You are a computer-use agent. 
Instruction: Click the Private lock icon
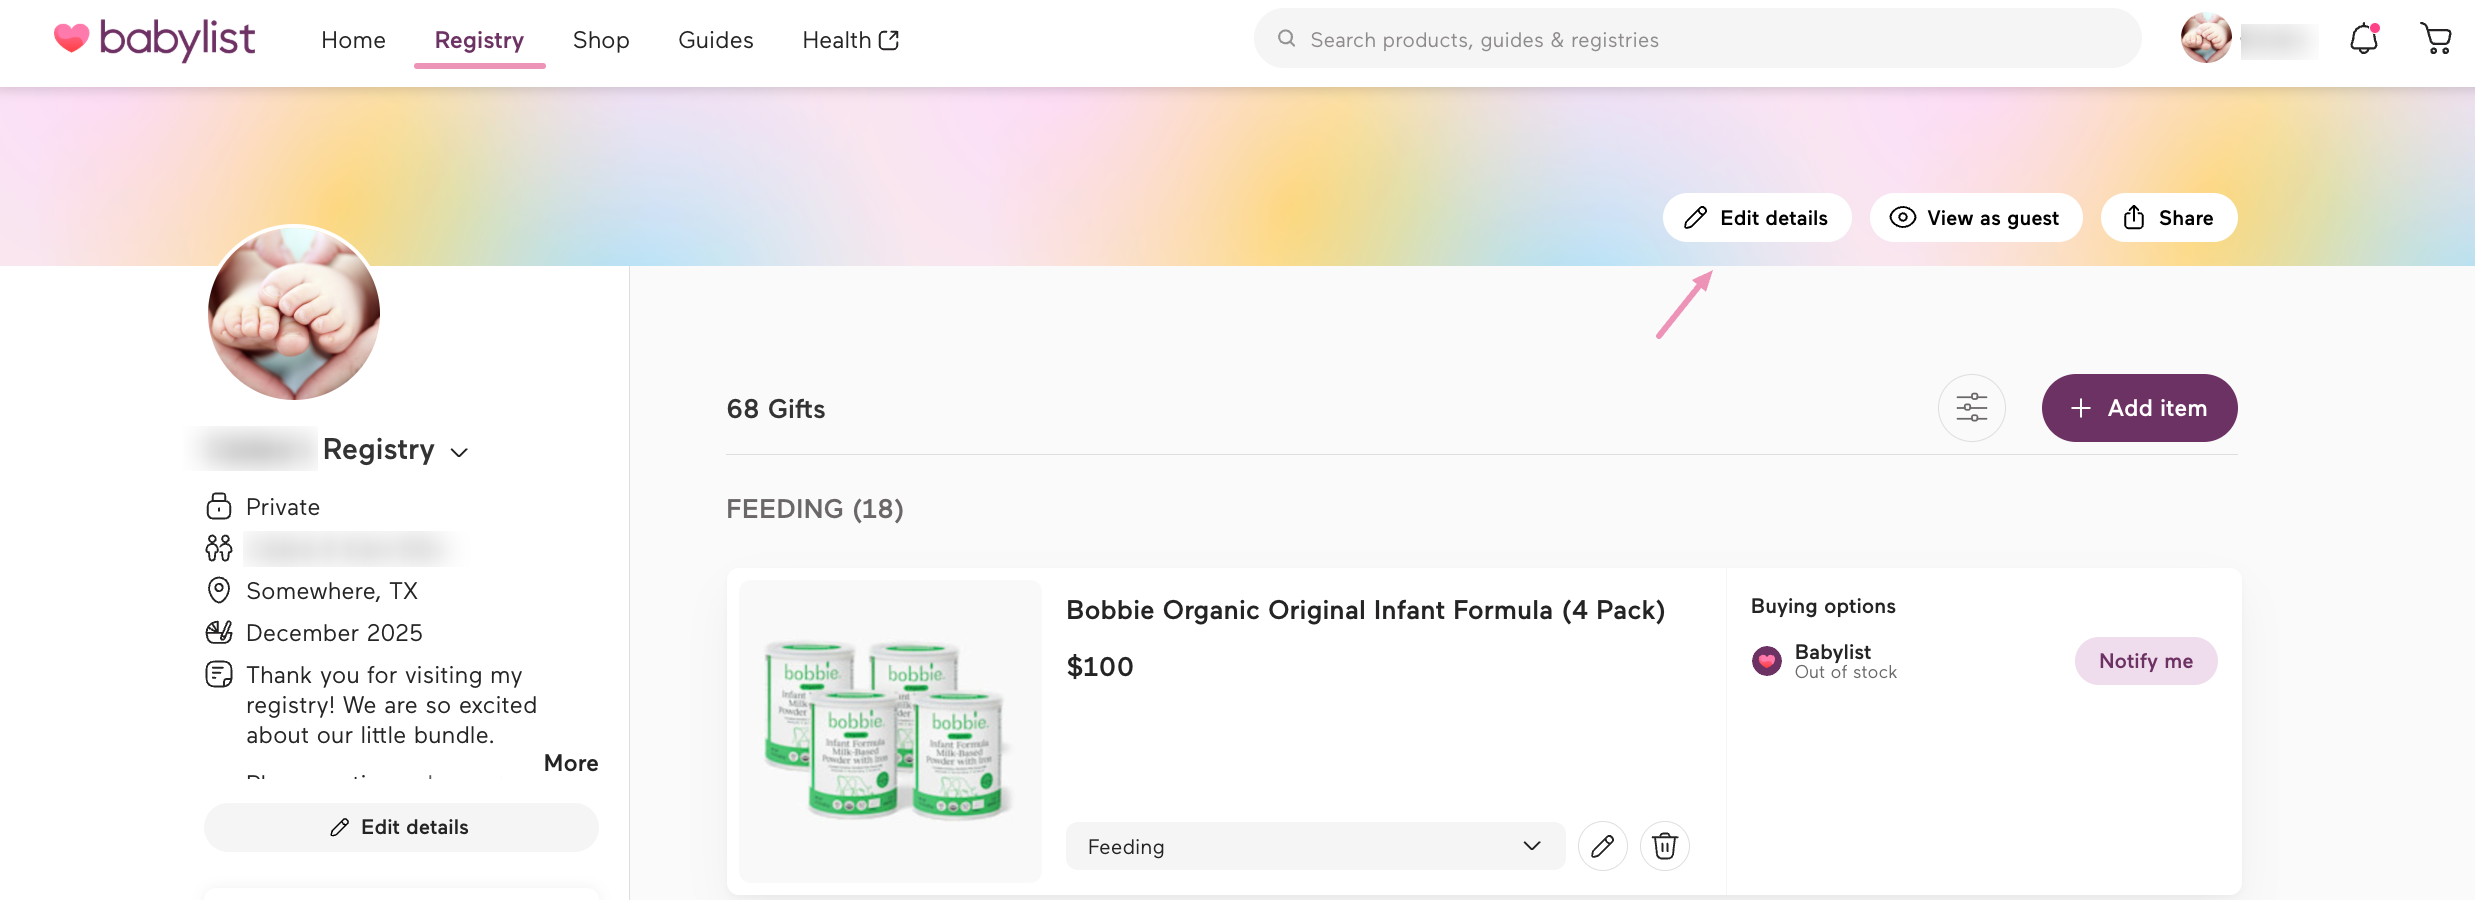[219, 507]
